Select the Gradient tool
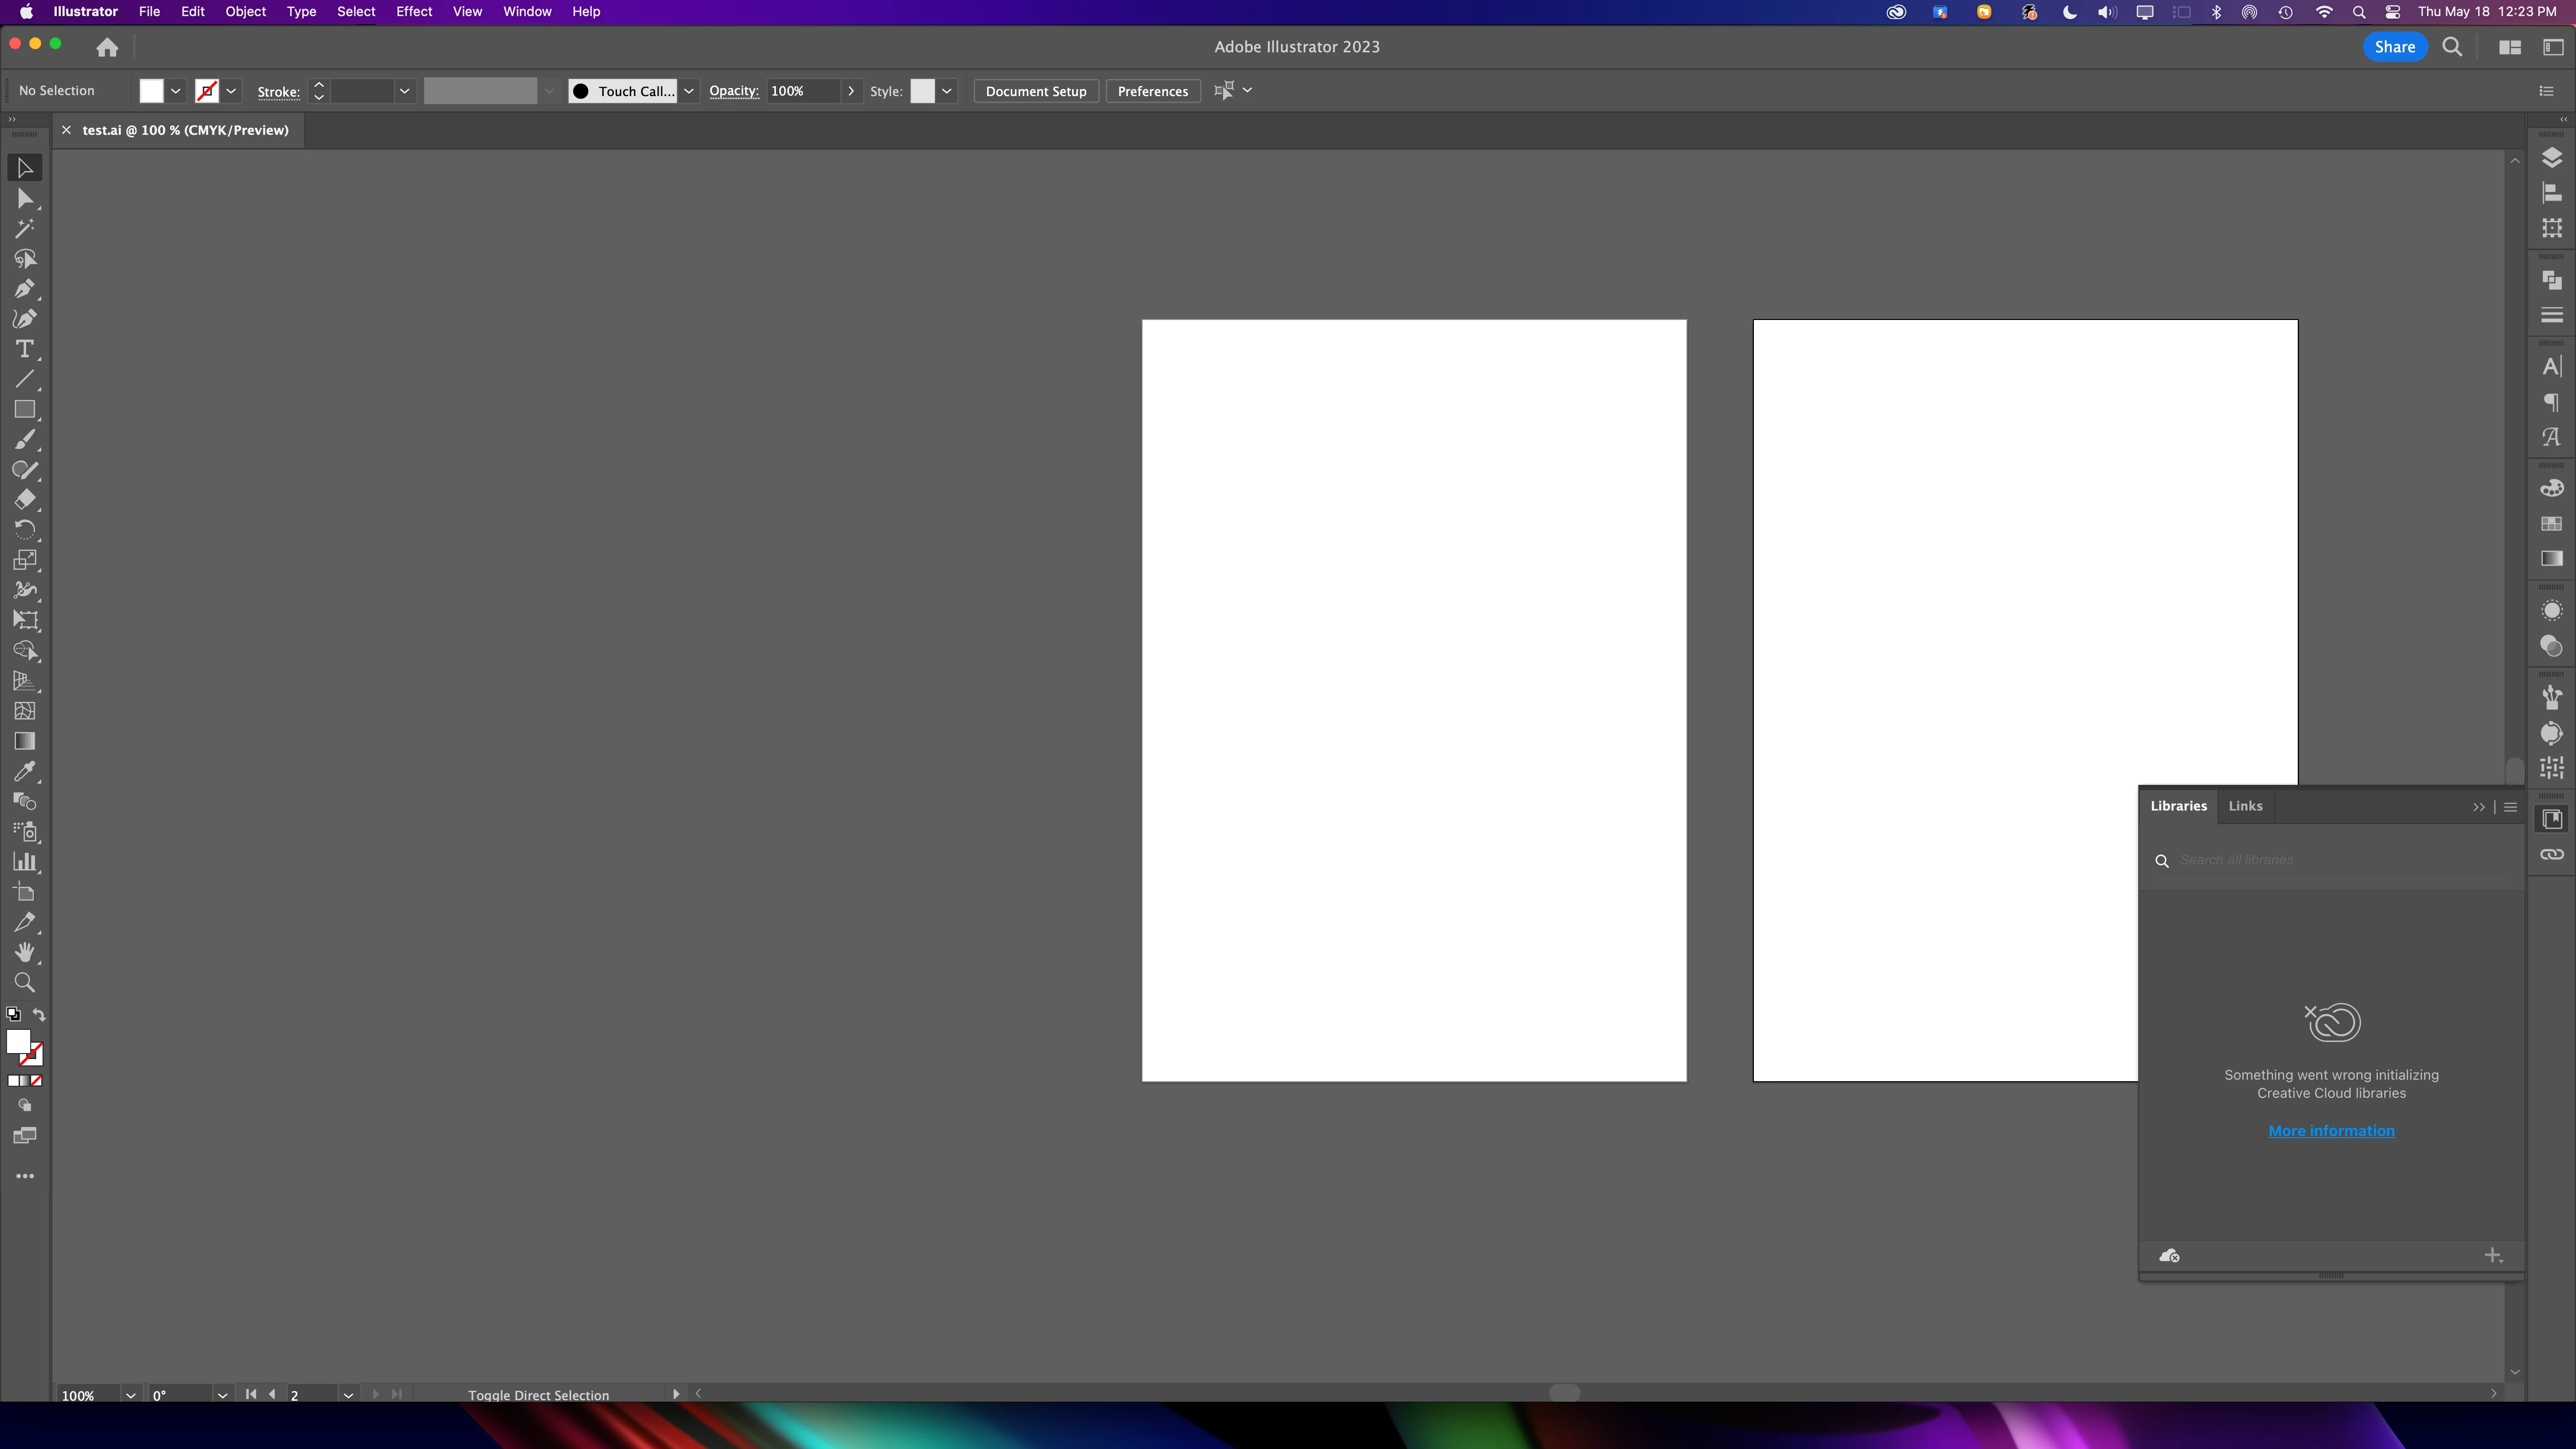The width and height of the screenshot is (2576, 1449). (x=24, y=741)
